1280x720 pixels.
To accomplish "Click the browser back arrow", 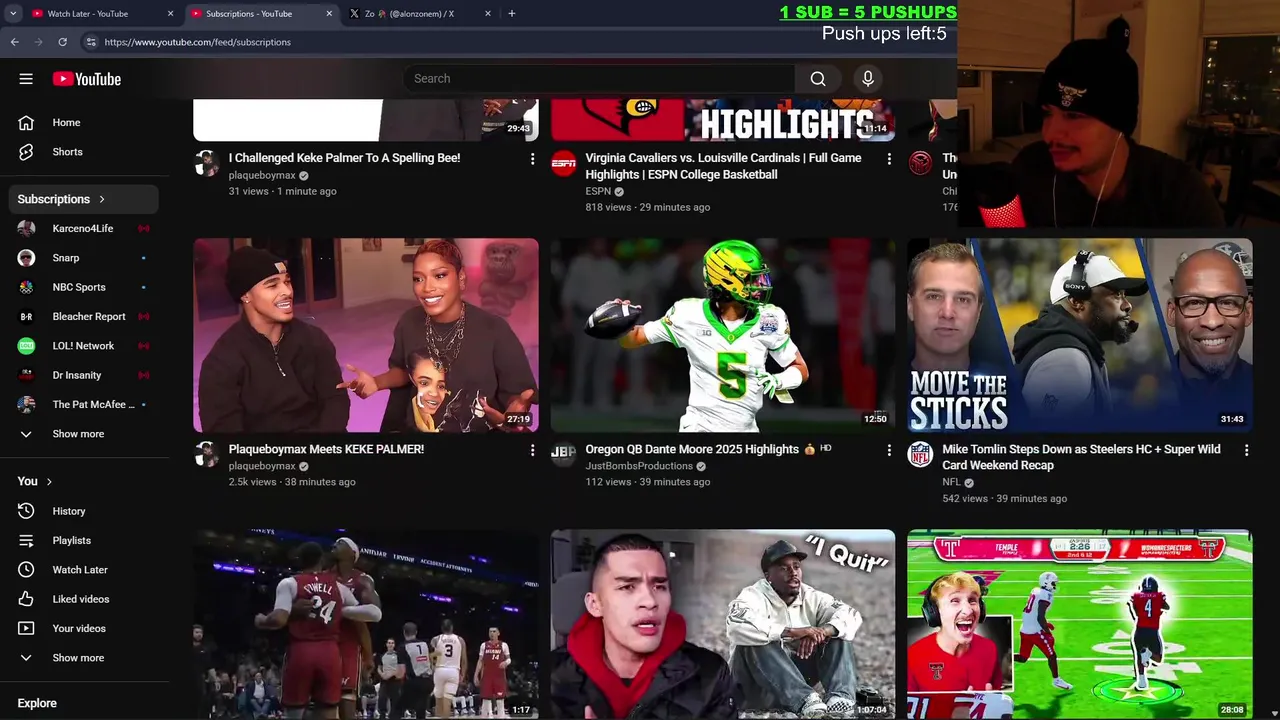I will click(14, 42).
